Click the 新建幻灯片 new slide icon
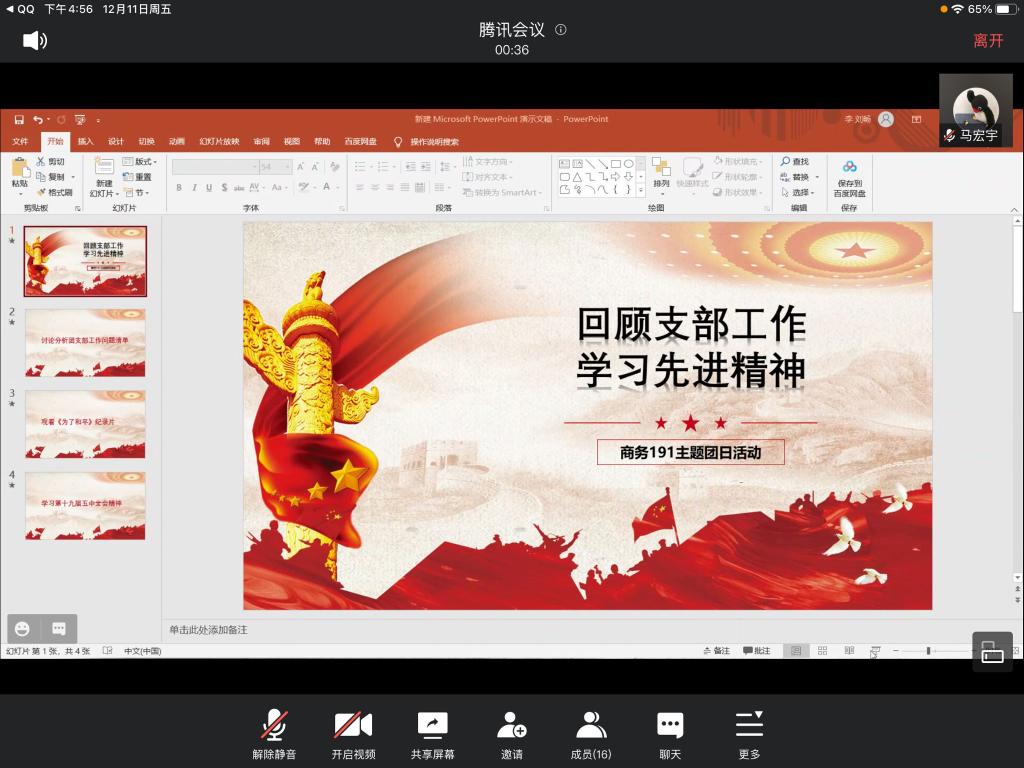 pyautogui.click(x=104, y=166)
